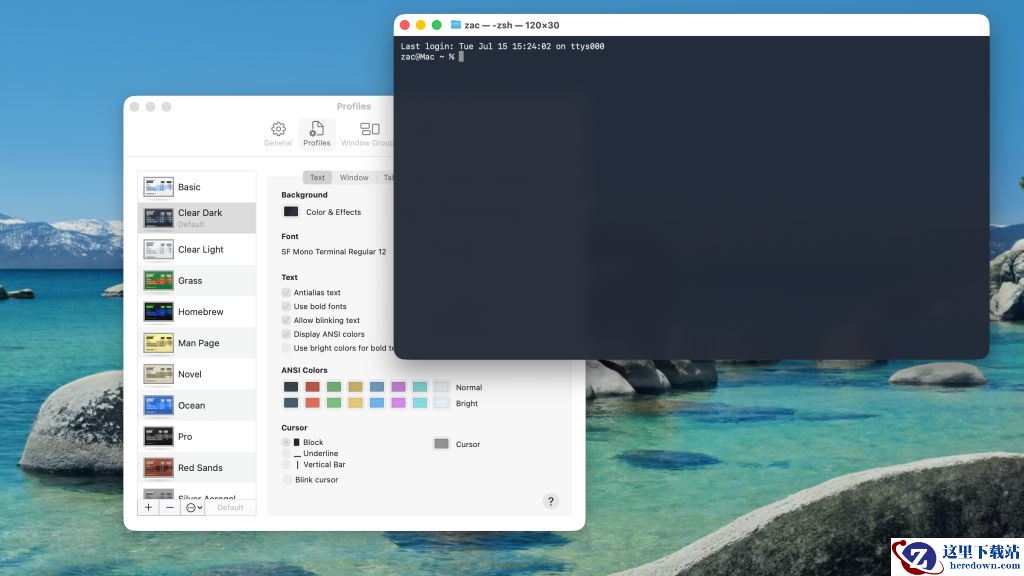Select the Man Page profile

pos(197,343)
